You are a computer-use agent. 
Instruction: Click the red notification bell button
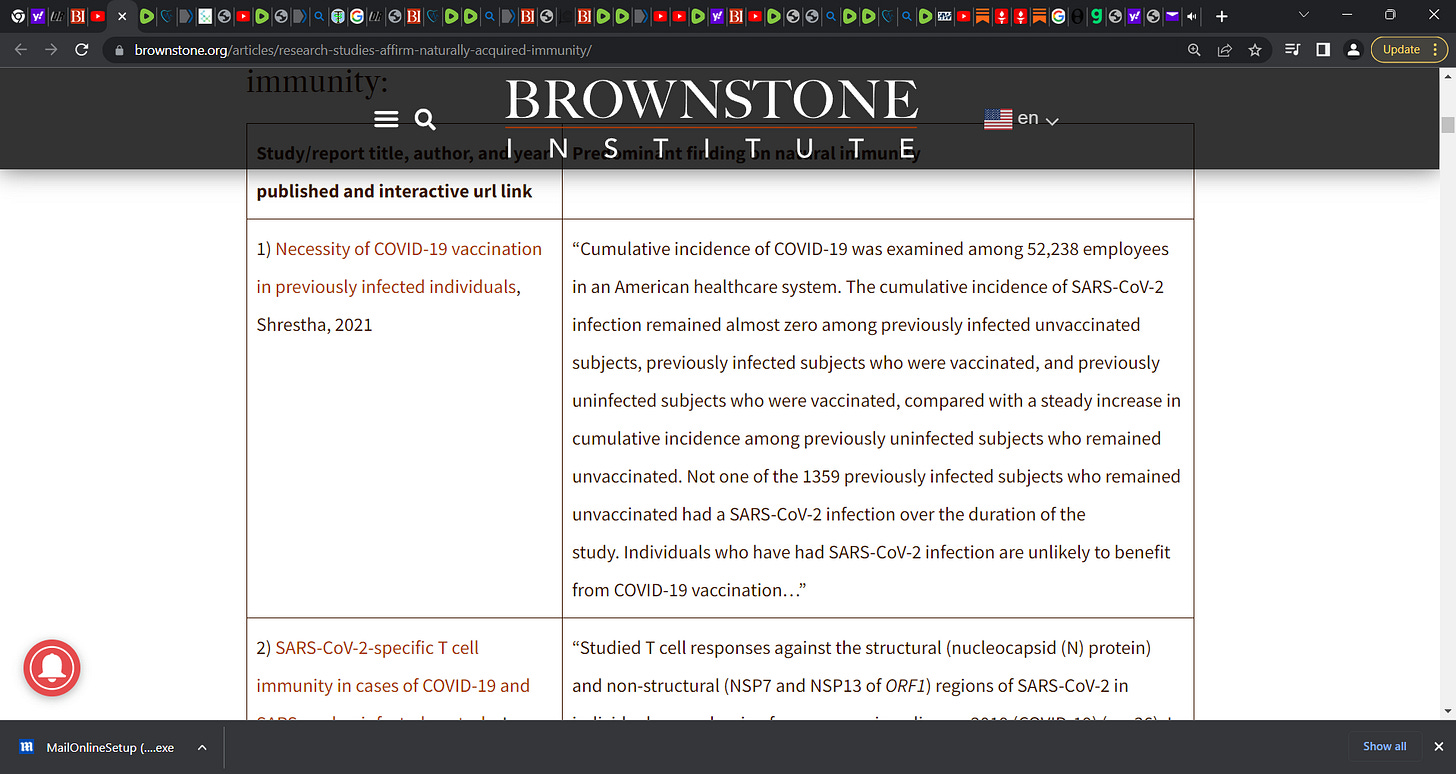click(52, 667)
